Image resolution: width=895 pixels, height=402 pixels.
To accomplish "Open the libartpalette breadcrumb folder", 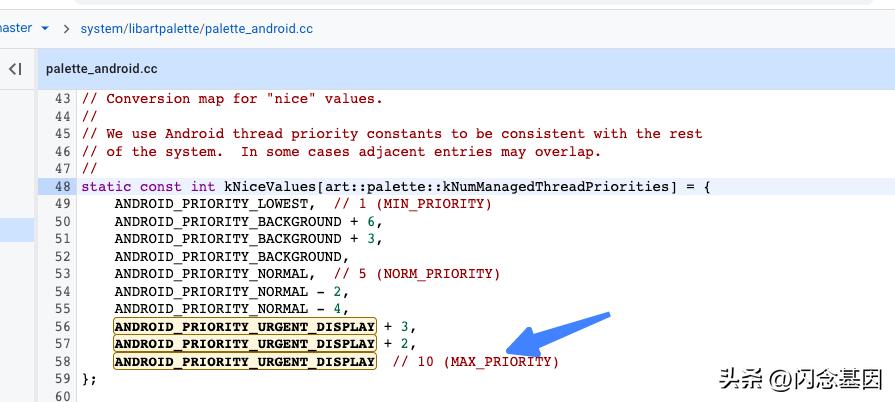I will [x=164, y=29].
